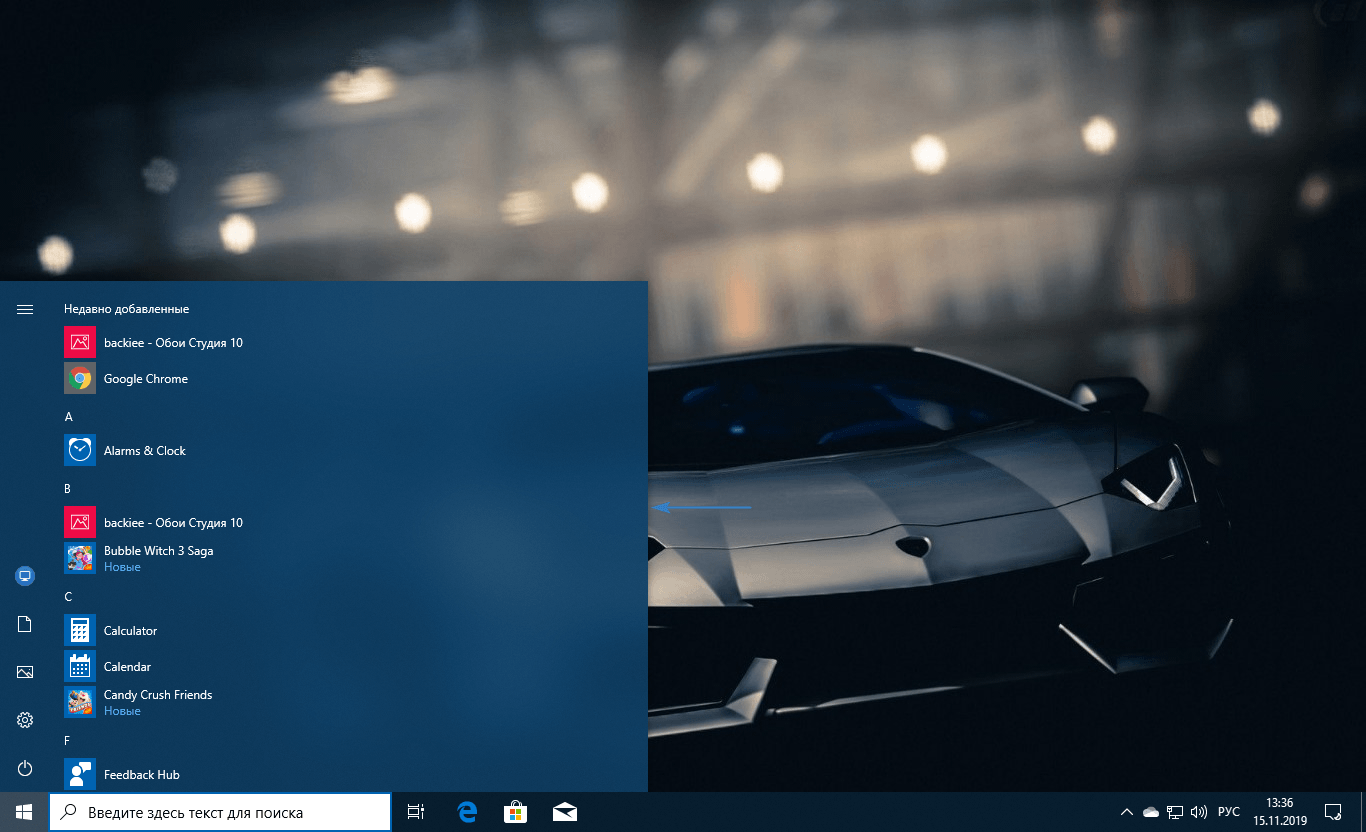Image resolution: width=1366 pixels, height=832 pixels.
Task: Open Alarms & Clock app
Action: click(144, 451)
